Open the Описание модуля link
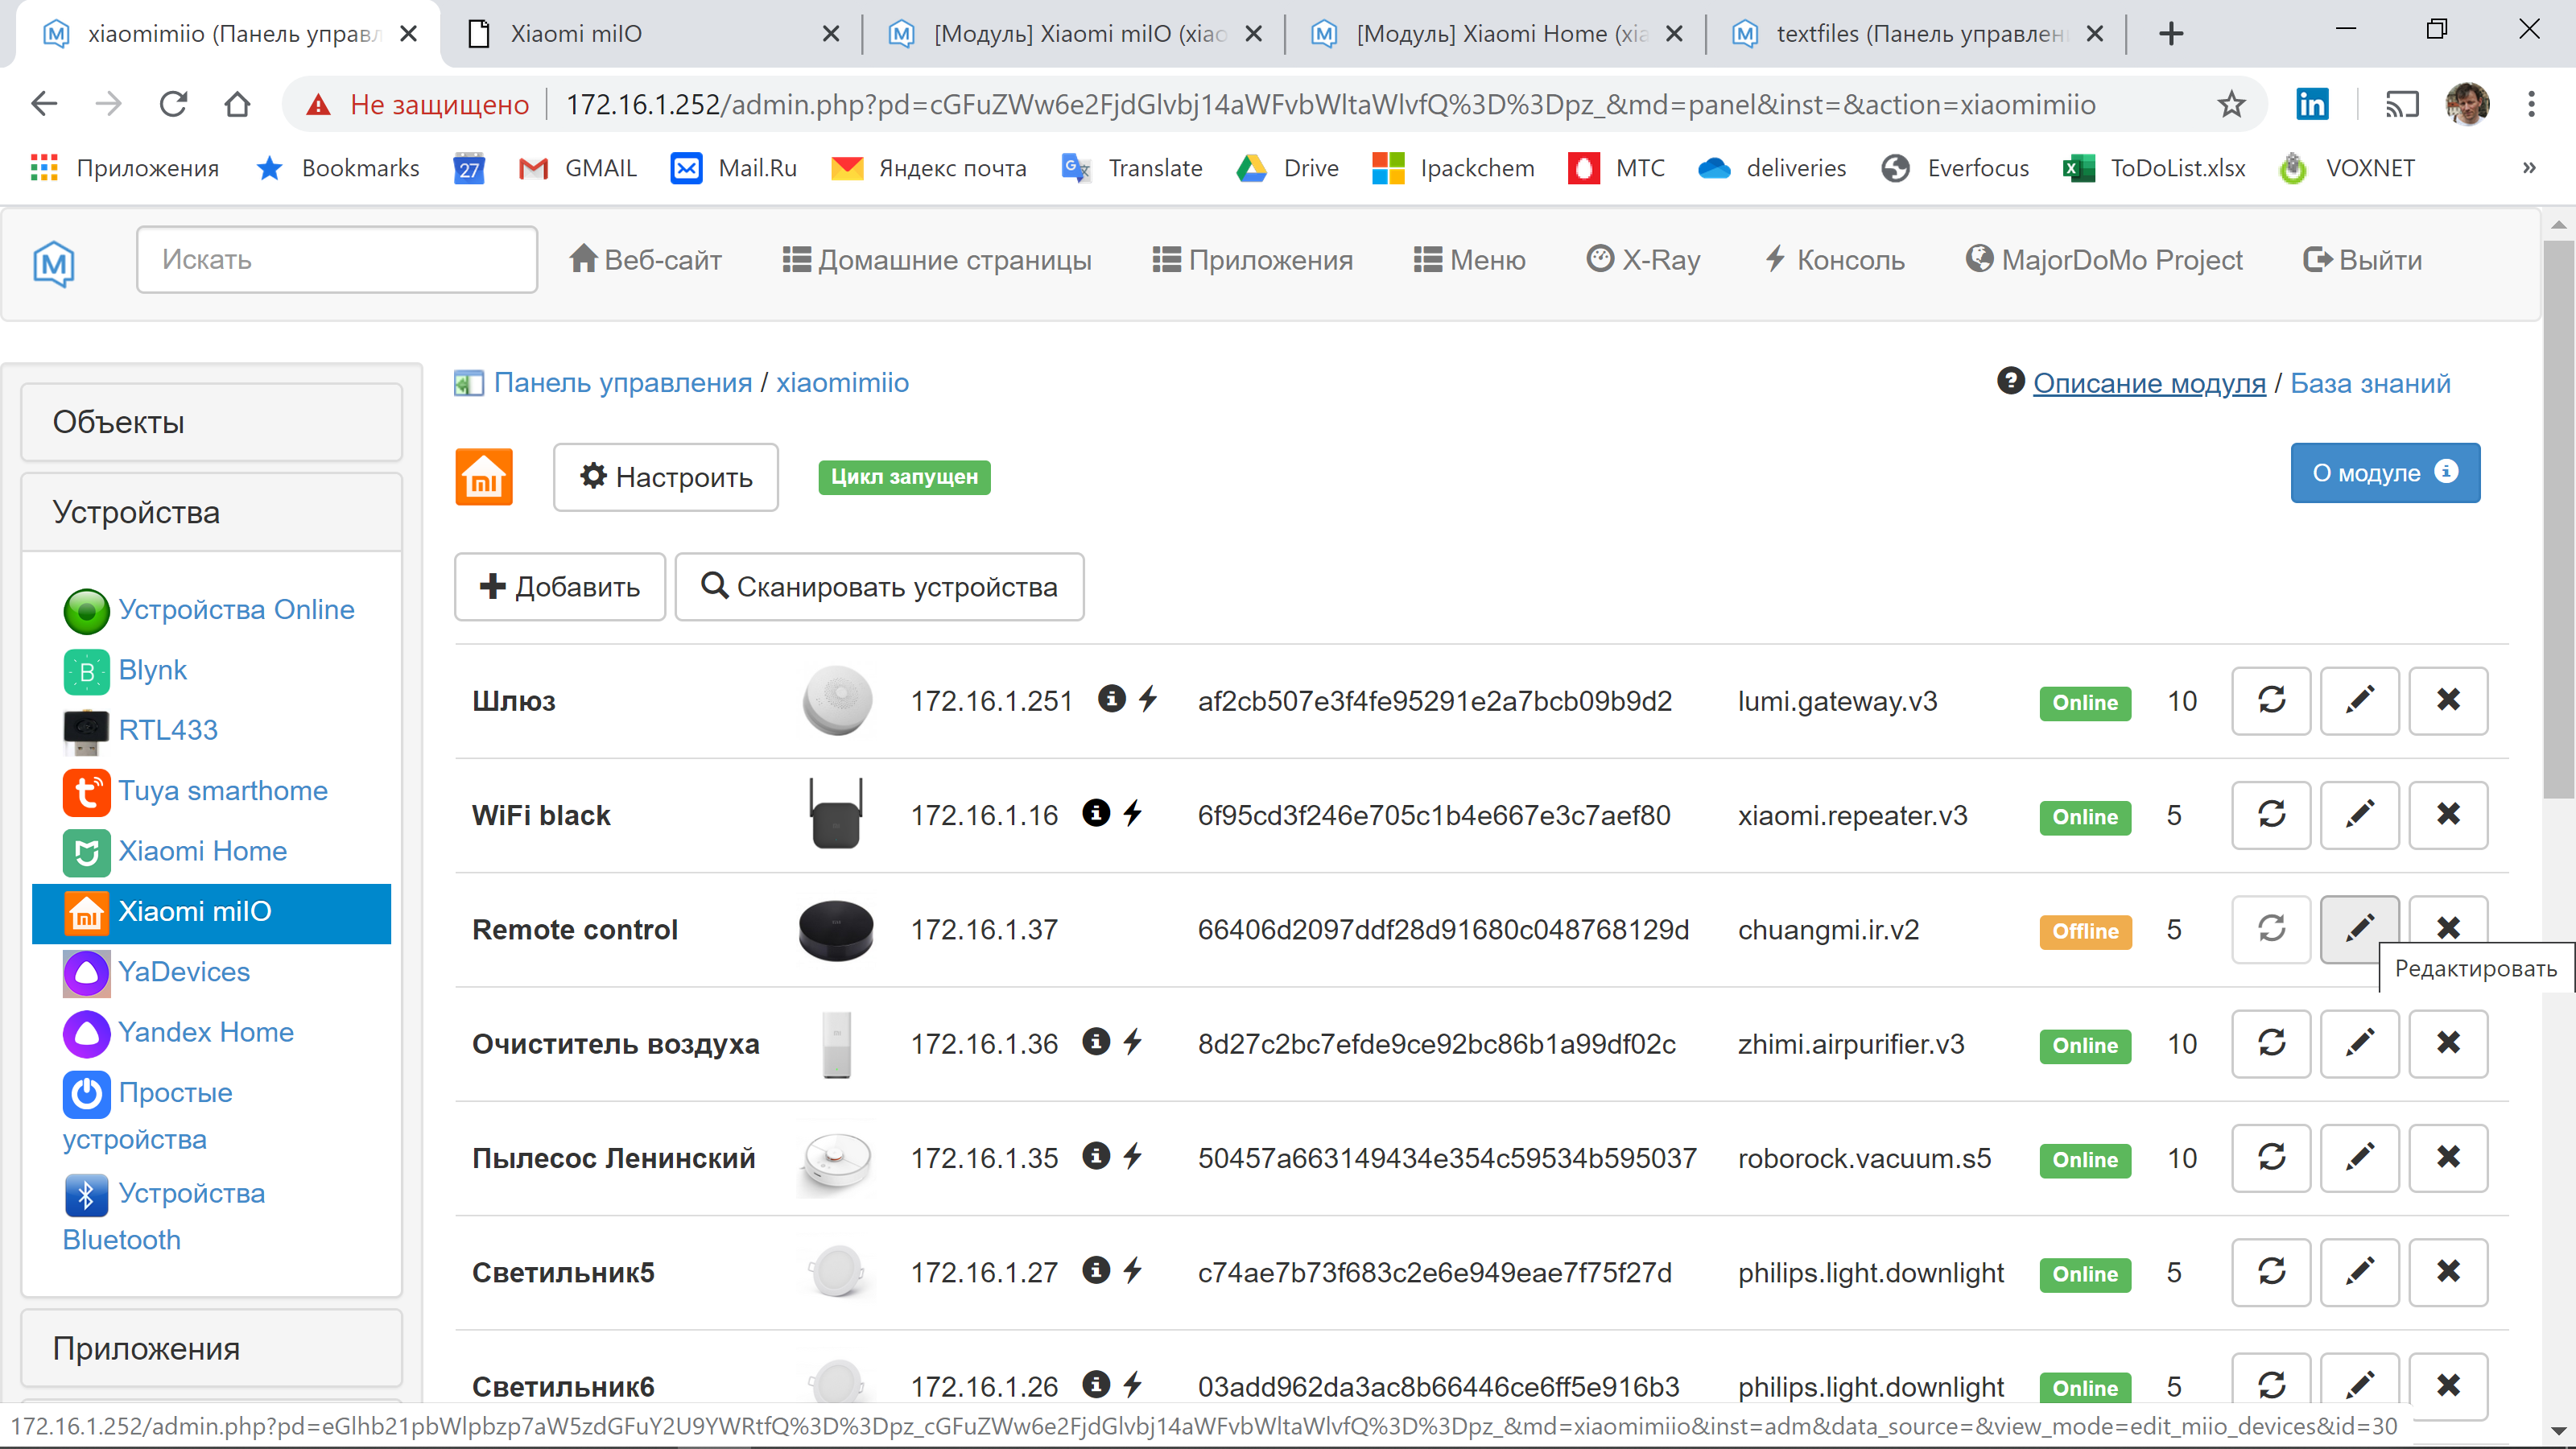Screen dimensions: 2576x1449 click(x=2151, y=382)
